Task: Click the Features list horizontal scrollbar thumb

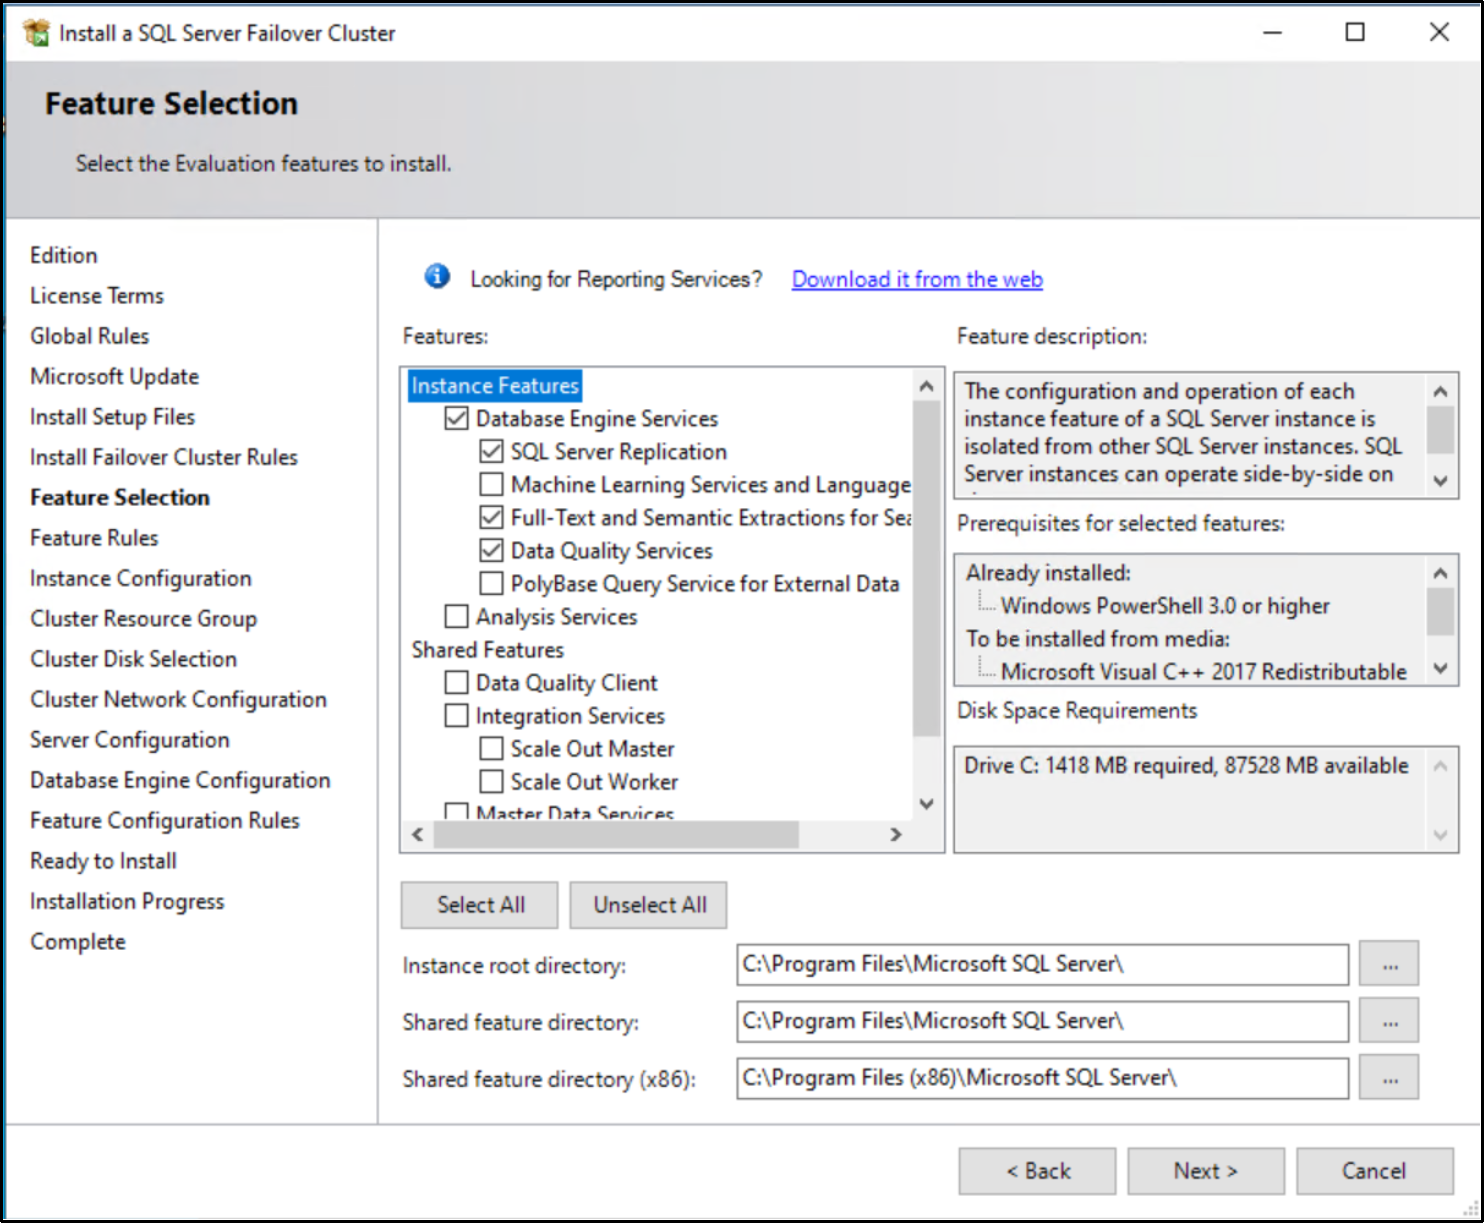Action: [x=616, y=834]
